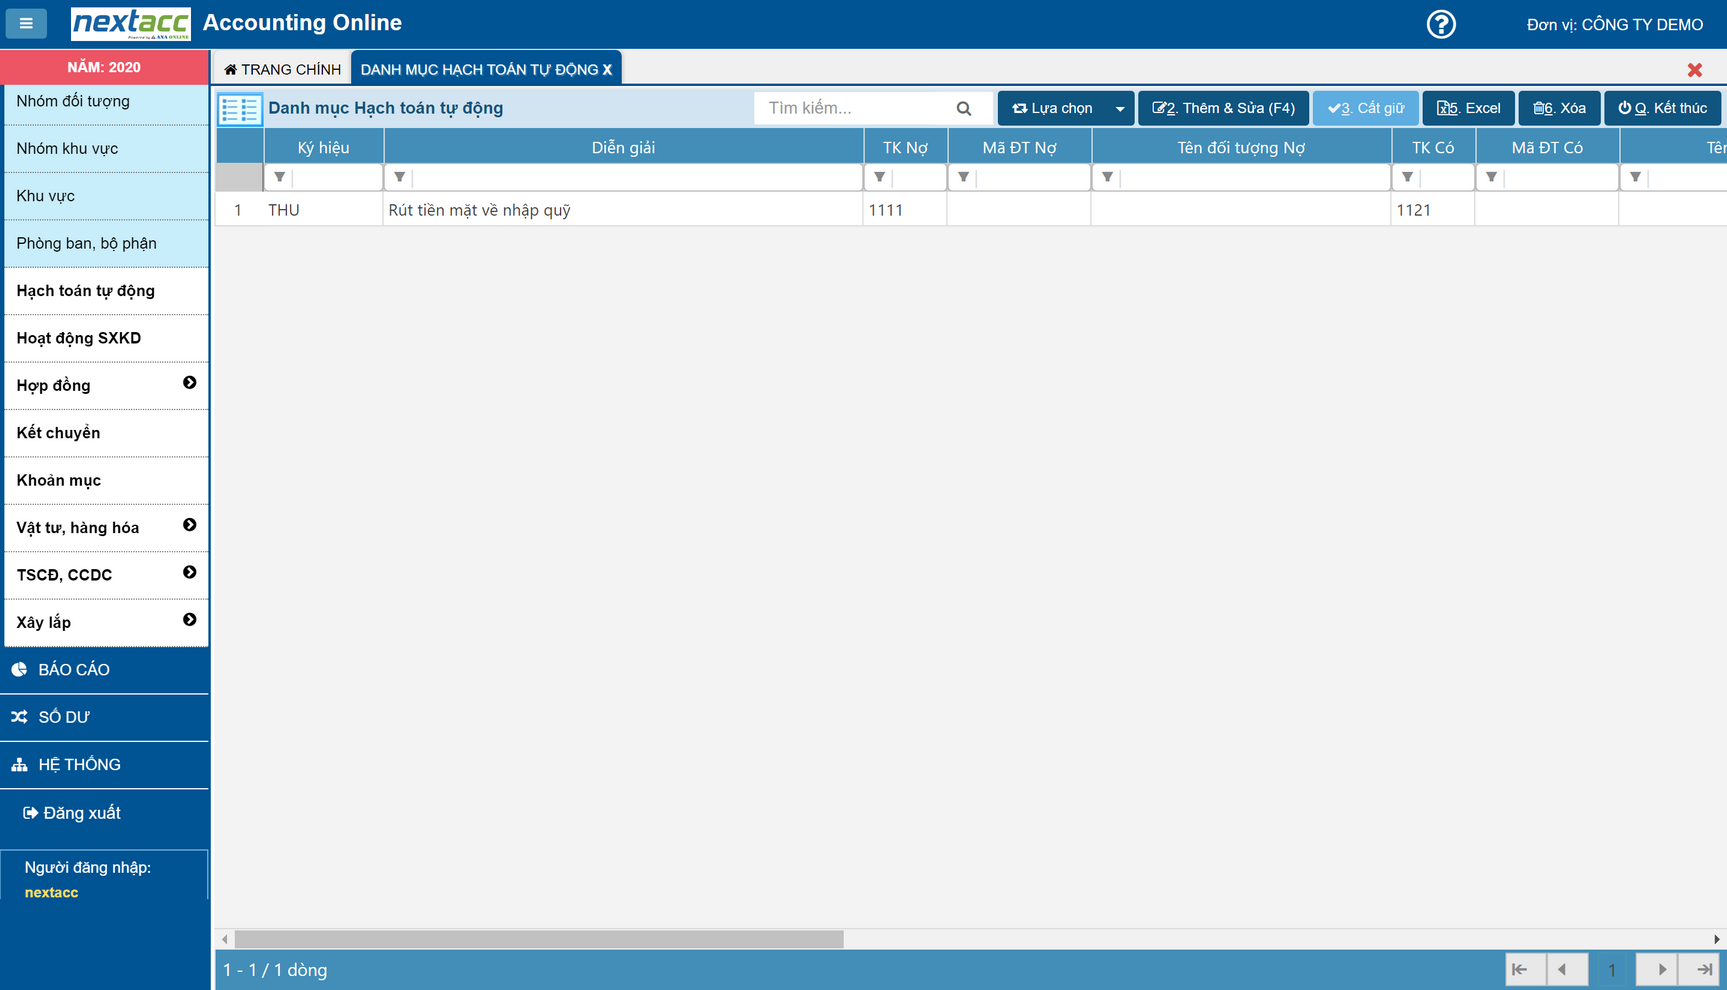Go to the last page arrow
The height and width of the screenshot is (990, 1727).
(1704, 969)
